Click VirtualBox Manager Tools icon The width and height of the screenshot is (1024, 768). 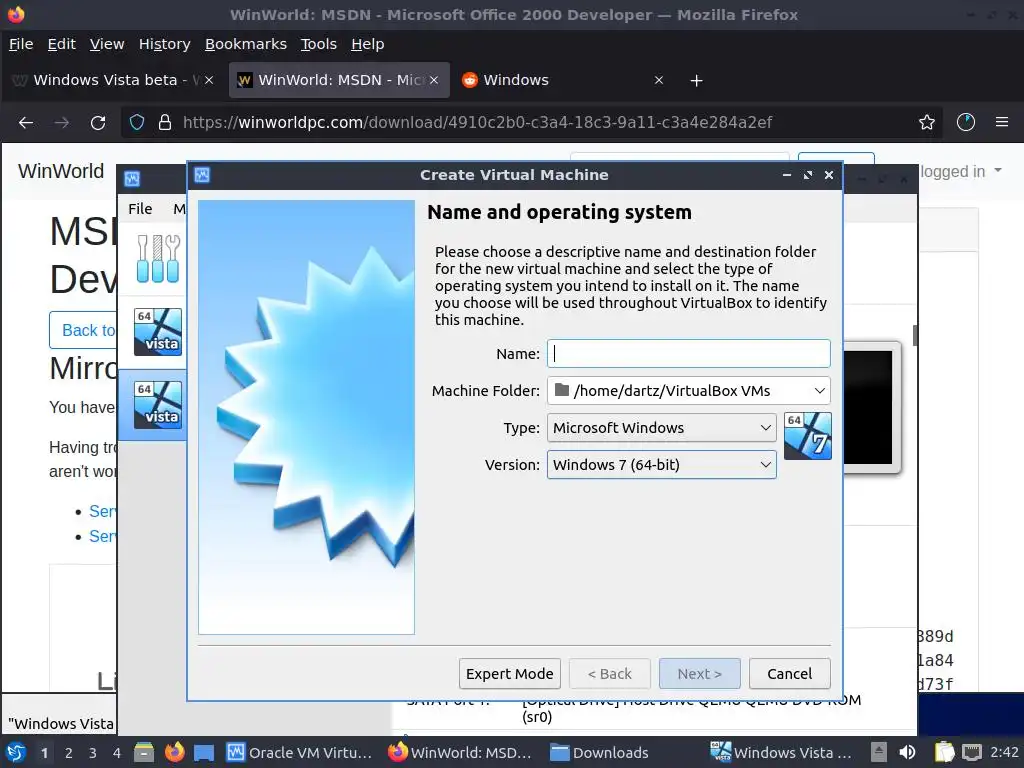tap(157, 259)
